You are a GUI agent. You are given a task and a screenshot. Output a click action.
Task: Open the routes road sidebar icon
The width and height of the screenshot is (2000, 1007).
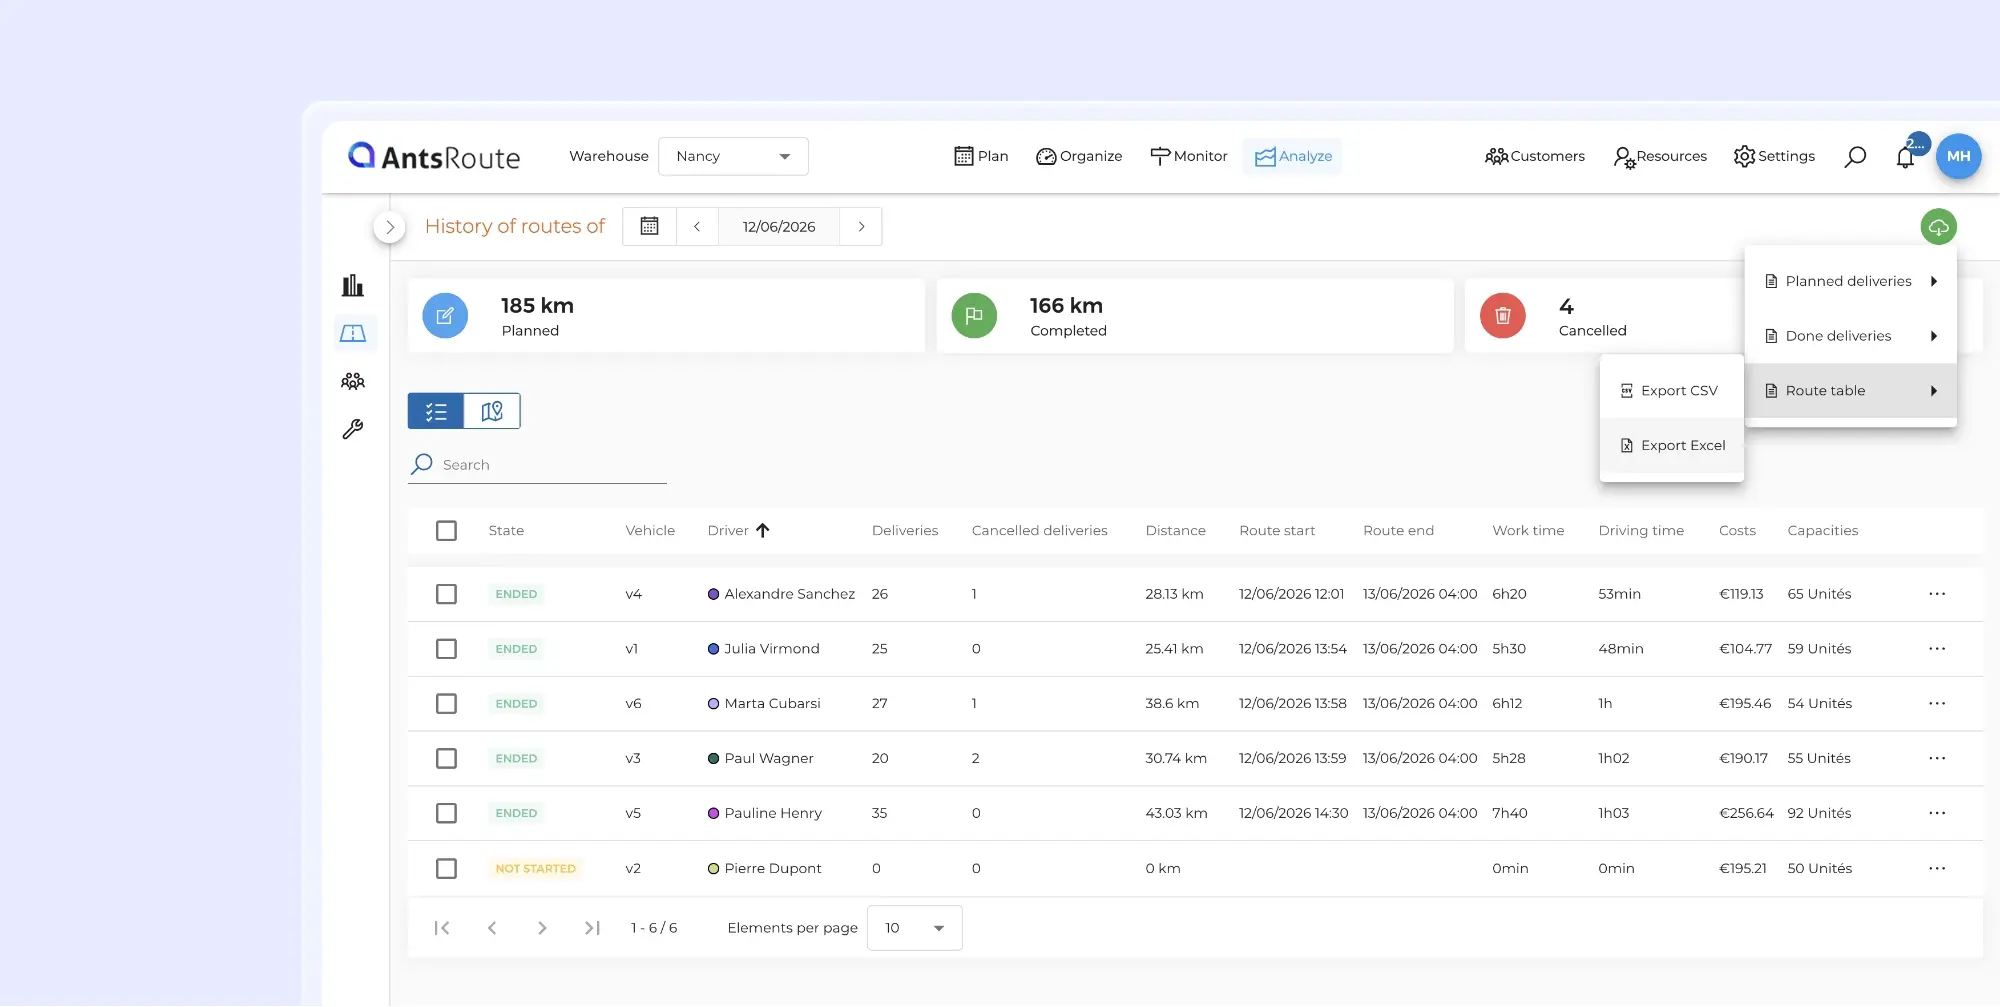pyautogui.click(x=353, y=333)
